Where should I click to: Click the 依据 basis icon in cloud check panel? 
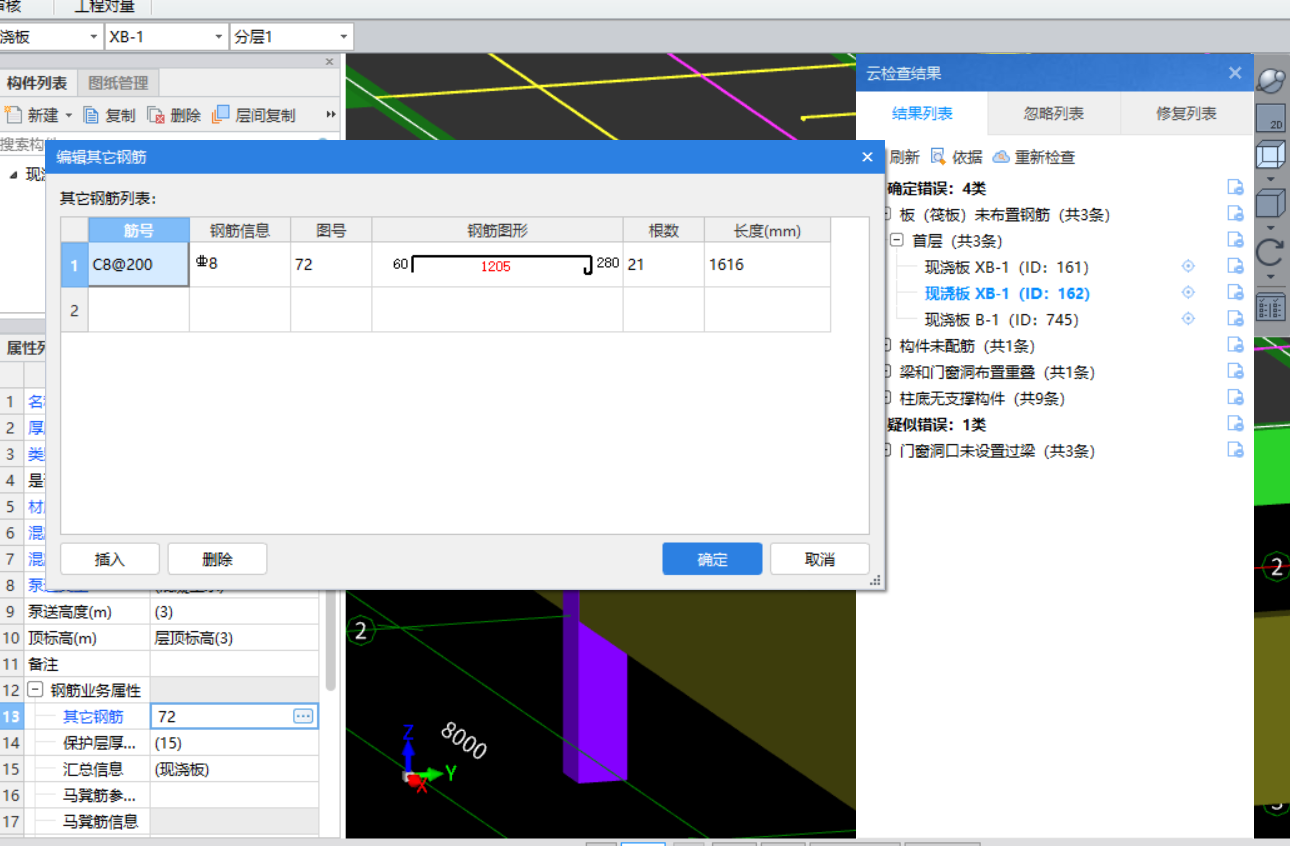coord(938,157)
